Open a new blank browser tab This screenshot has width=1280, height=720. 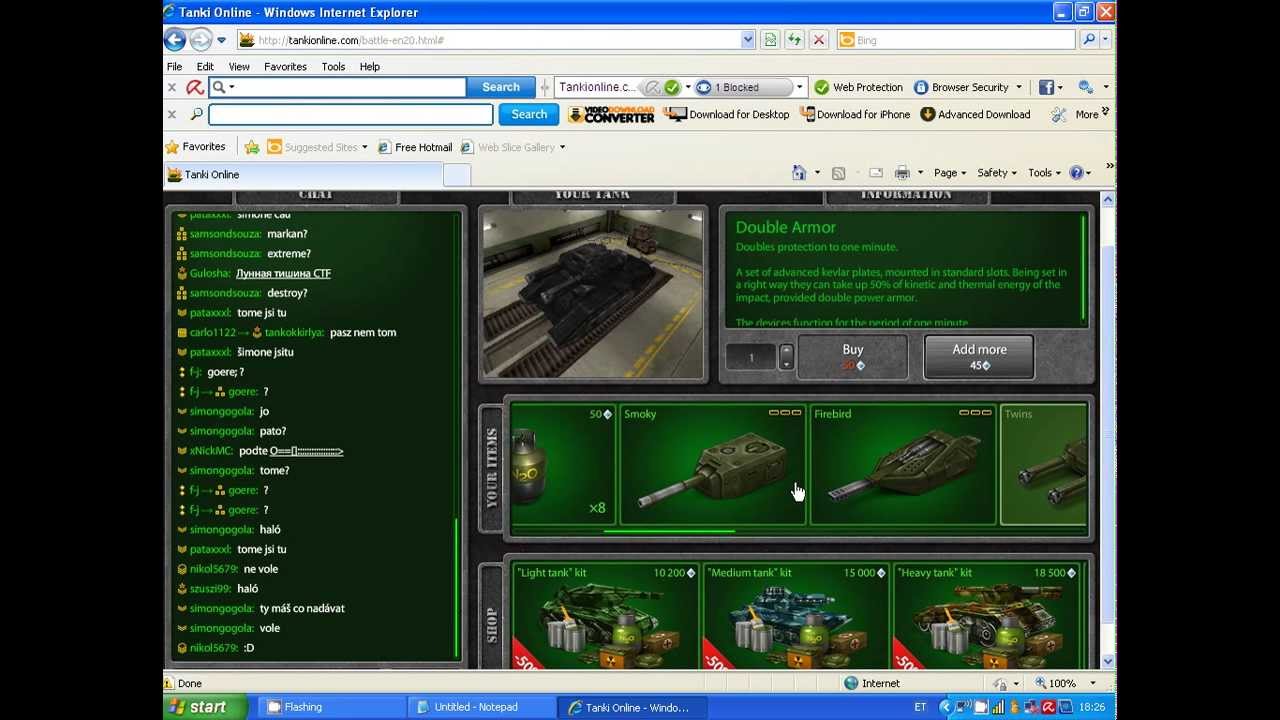456,175
